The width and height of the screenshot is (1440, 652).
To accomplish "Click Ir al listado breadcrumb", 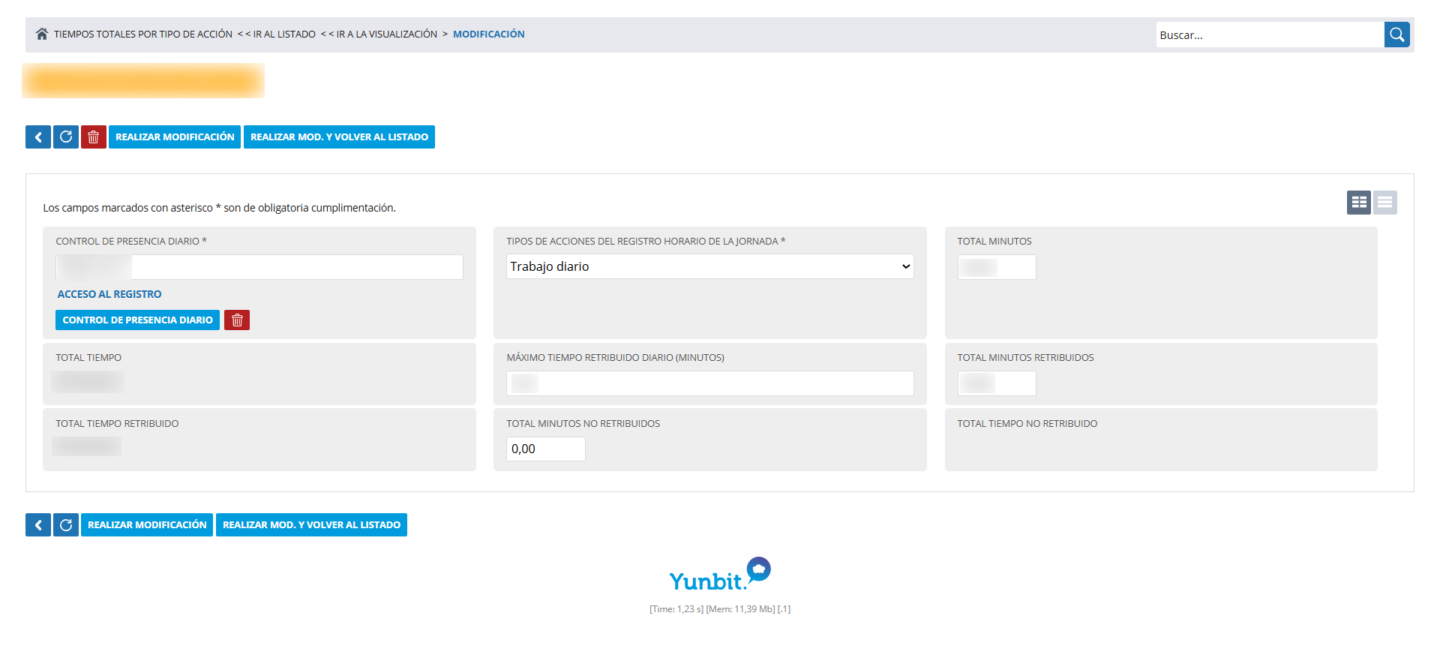I will tap(276, 34).
